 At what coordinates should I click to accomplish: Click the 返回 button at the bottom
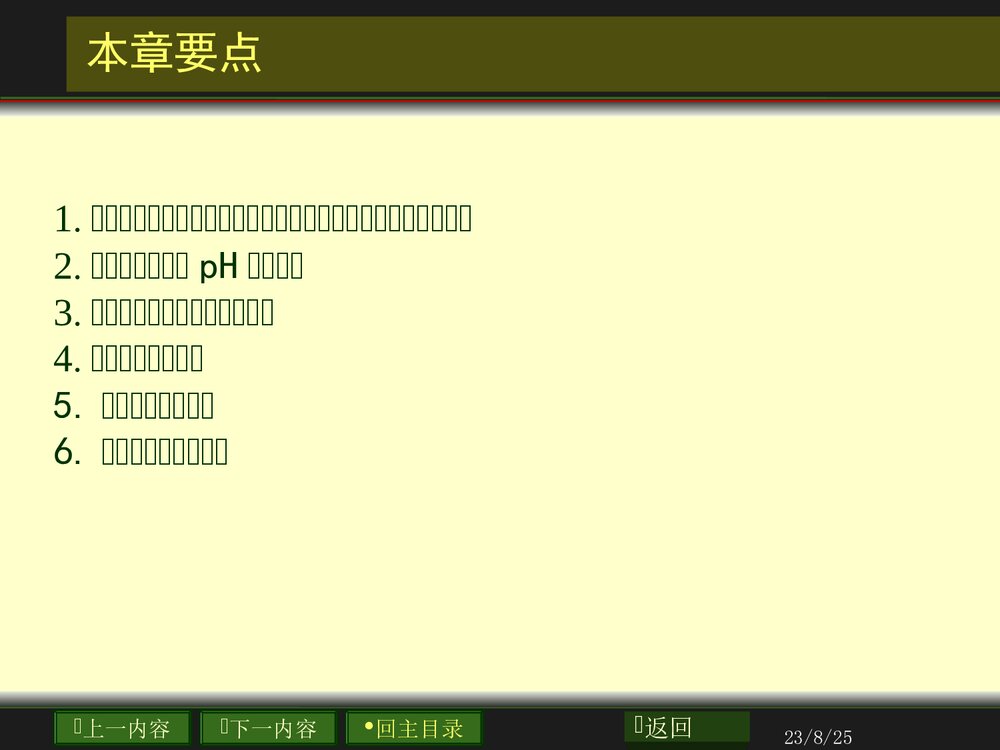click(x=685, y=727)
